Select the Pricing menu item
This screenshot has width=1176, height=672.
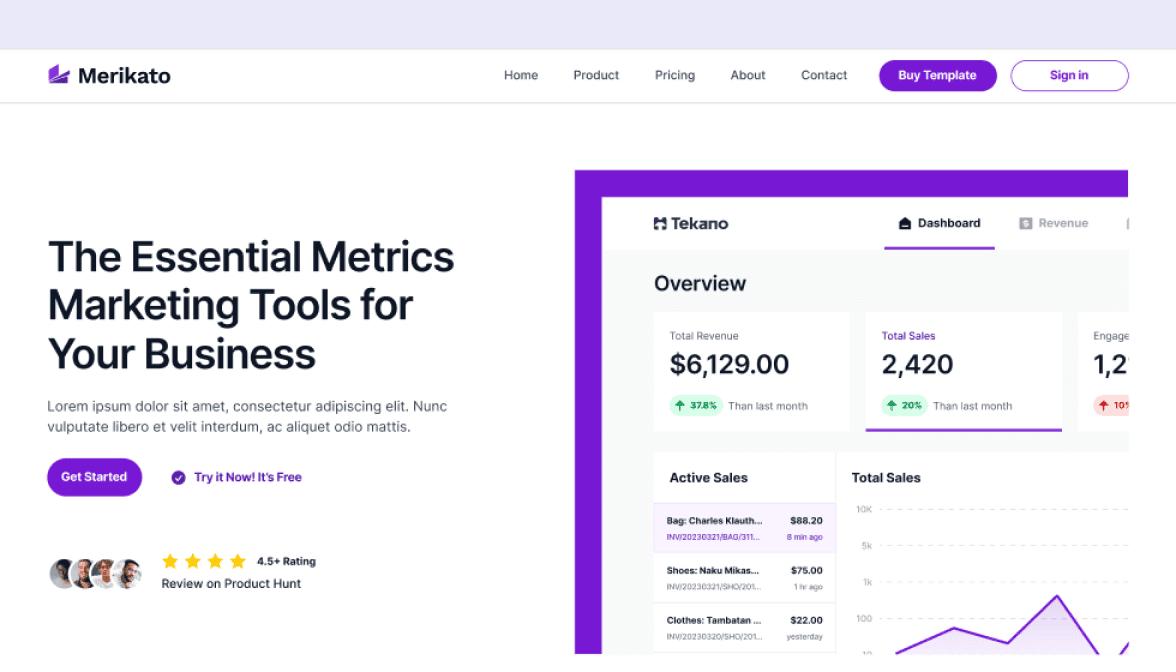click(x=674, y=75)
